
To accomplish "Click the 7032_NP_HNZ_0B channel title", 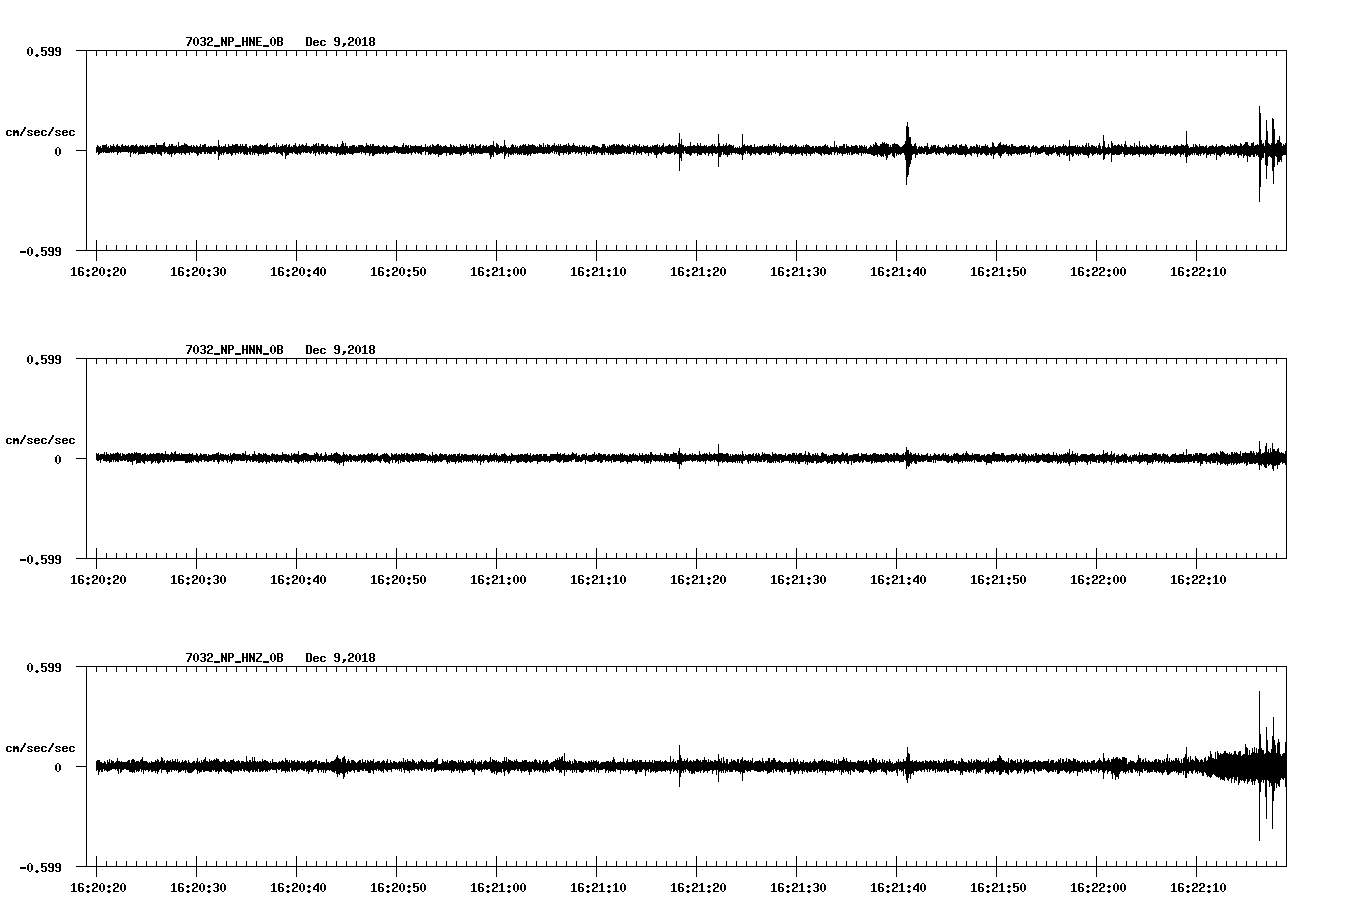I will click(x=234, y=658).
